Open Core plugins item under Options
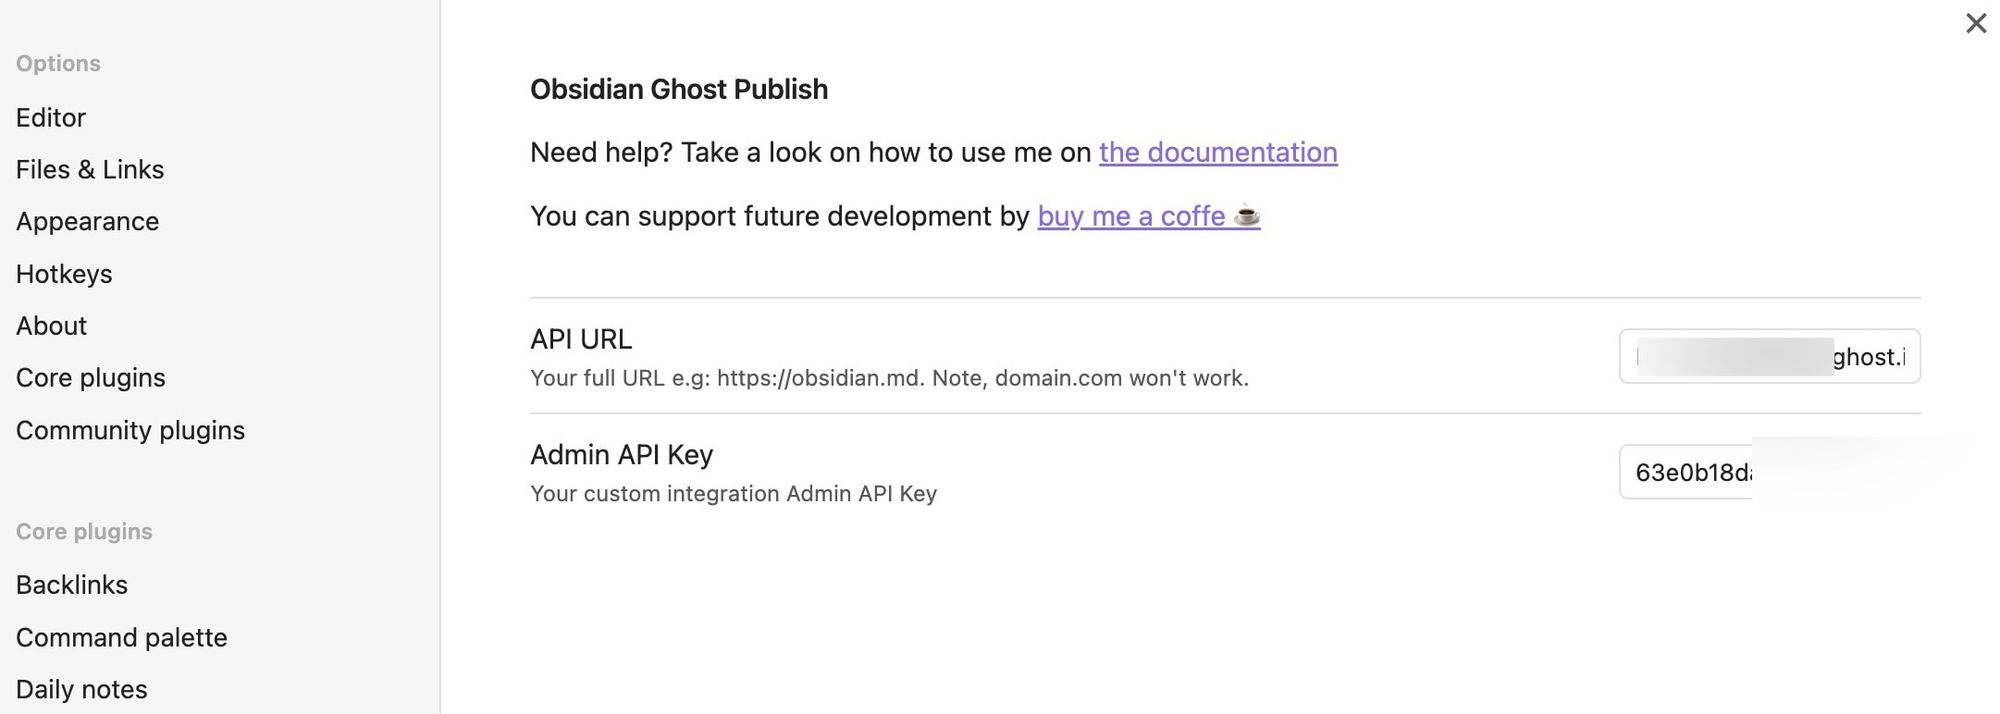The width and height of the screenshot is (2000, 714). (90, 378)
